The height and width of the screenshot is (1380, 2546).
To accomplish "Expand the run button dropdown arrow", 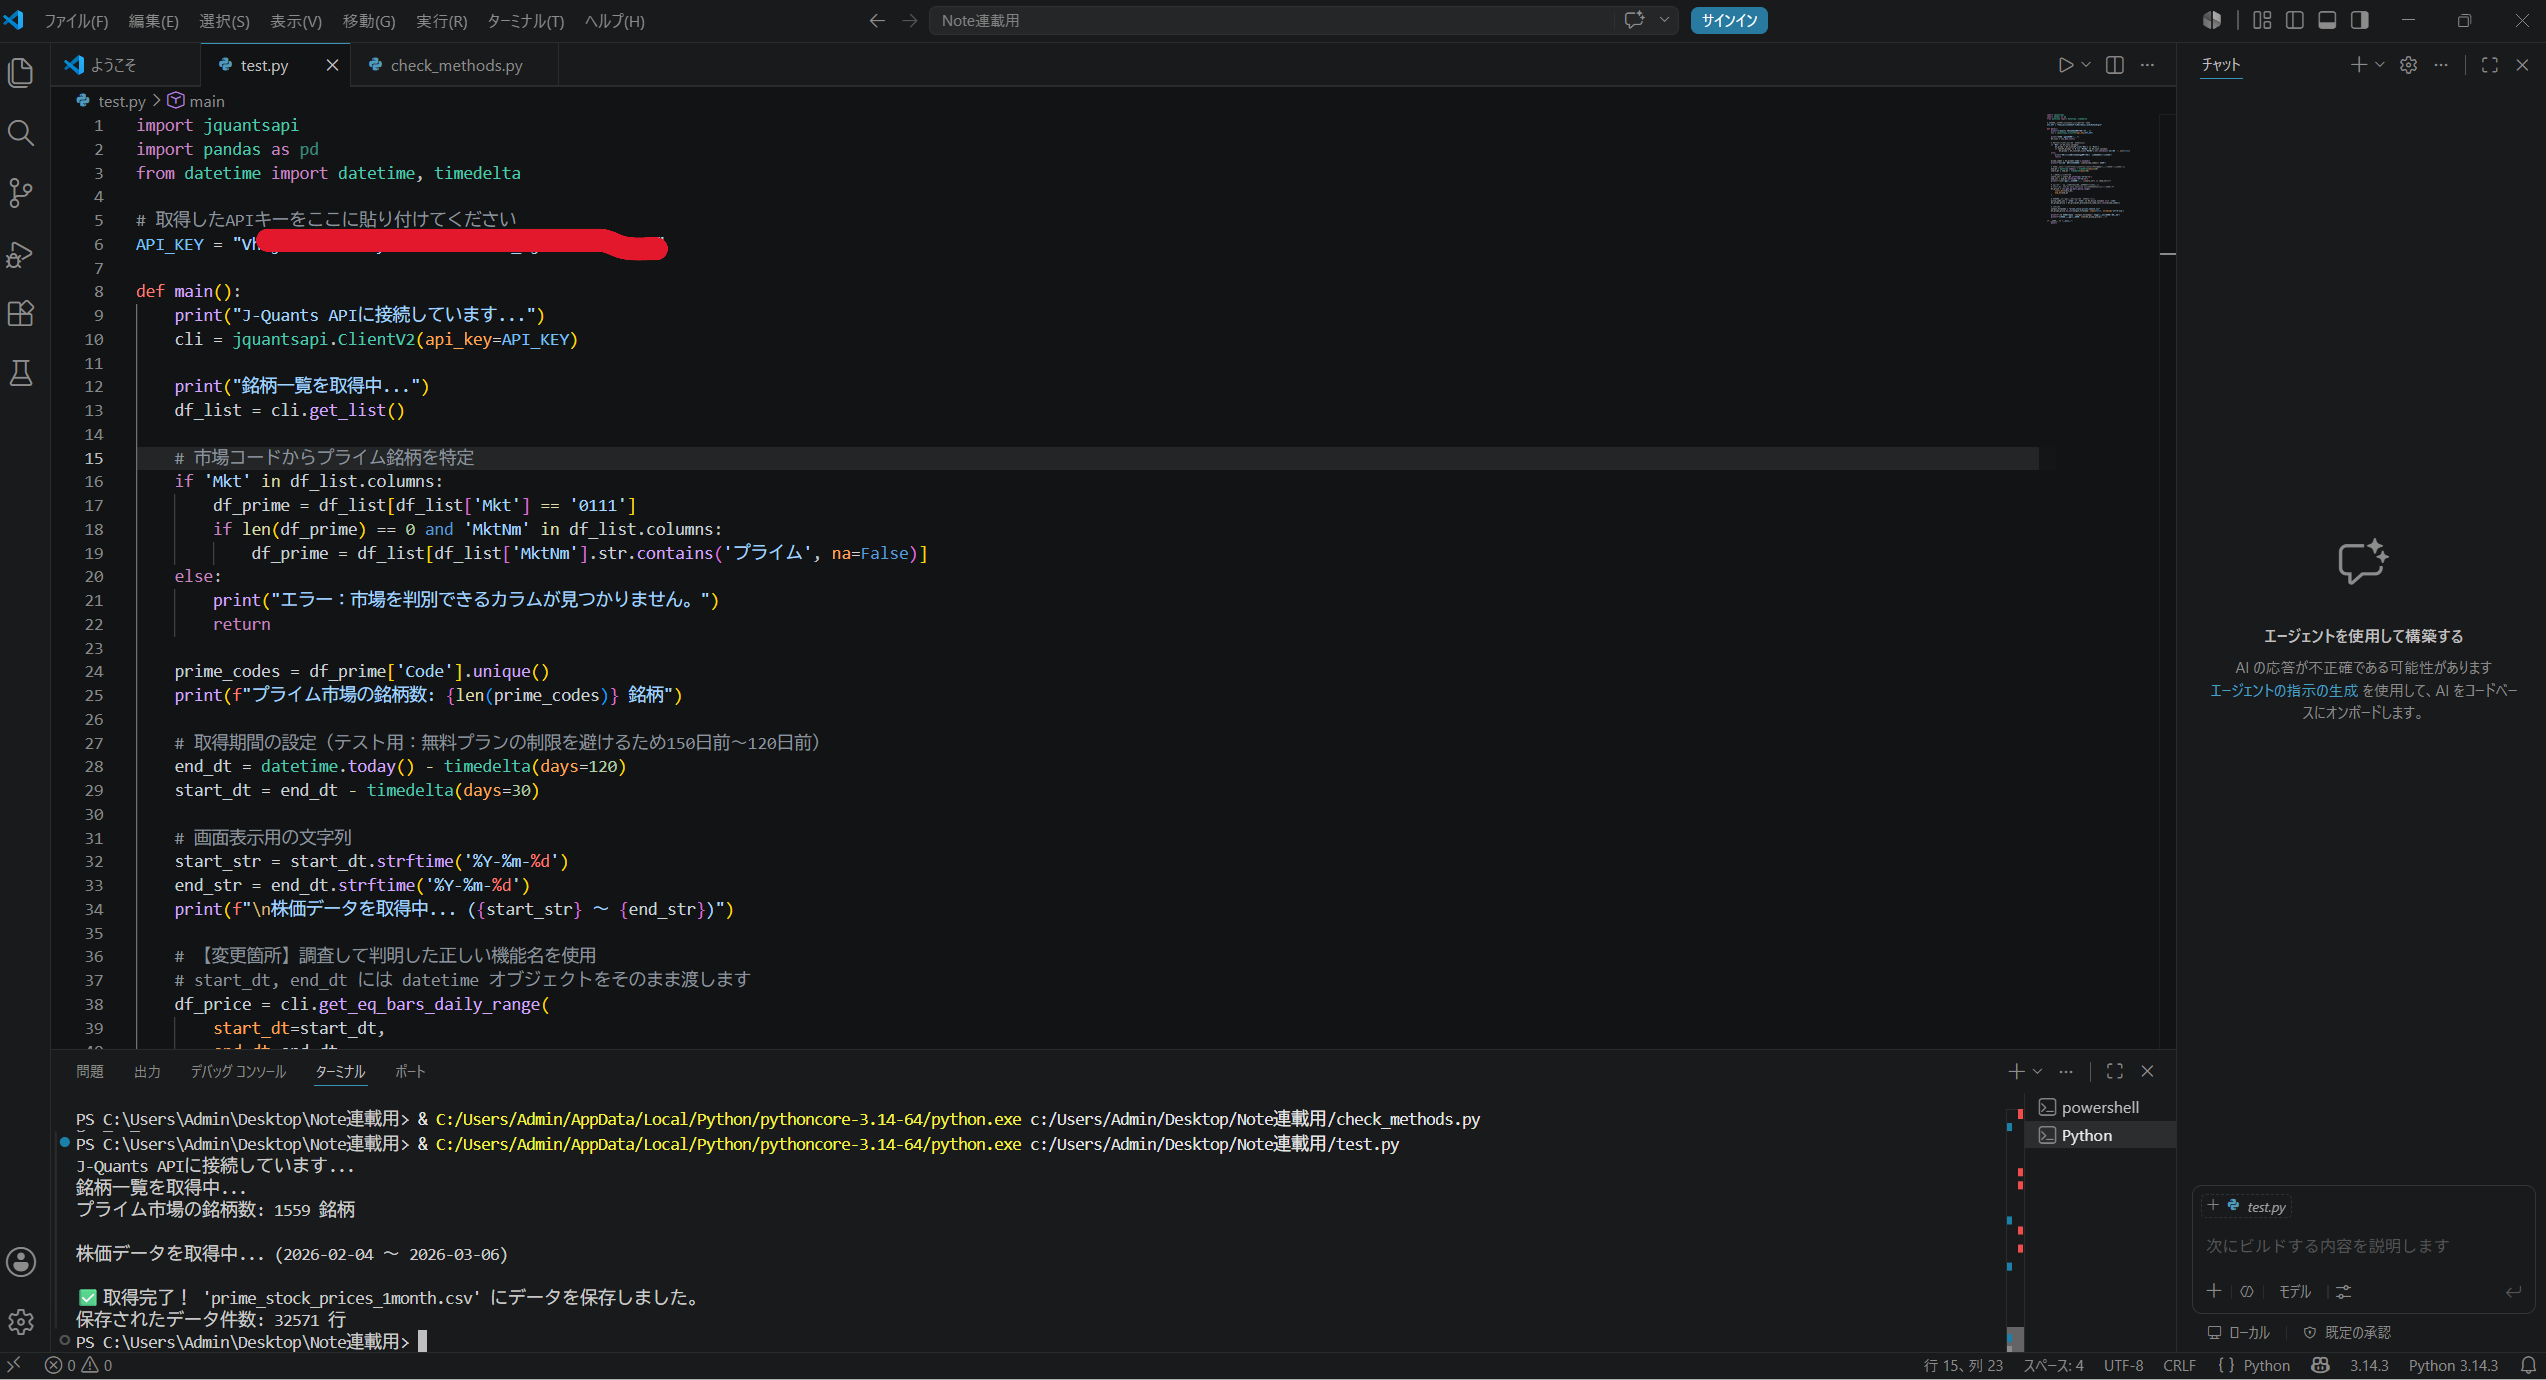I will click(2086, 65).
